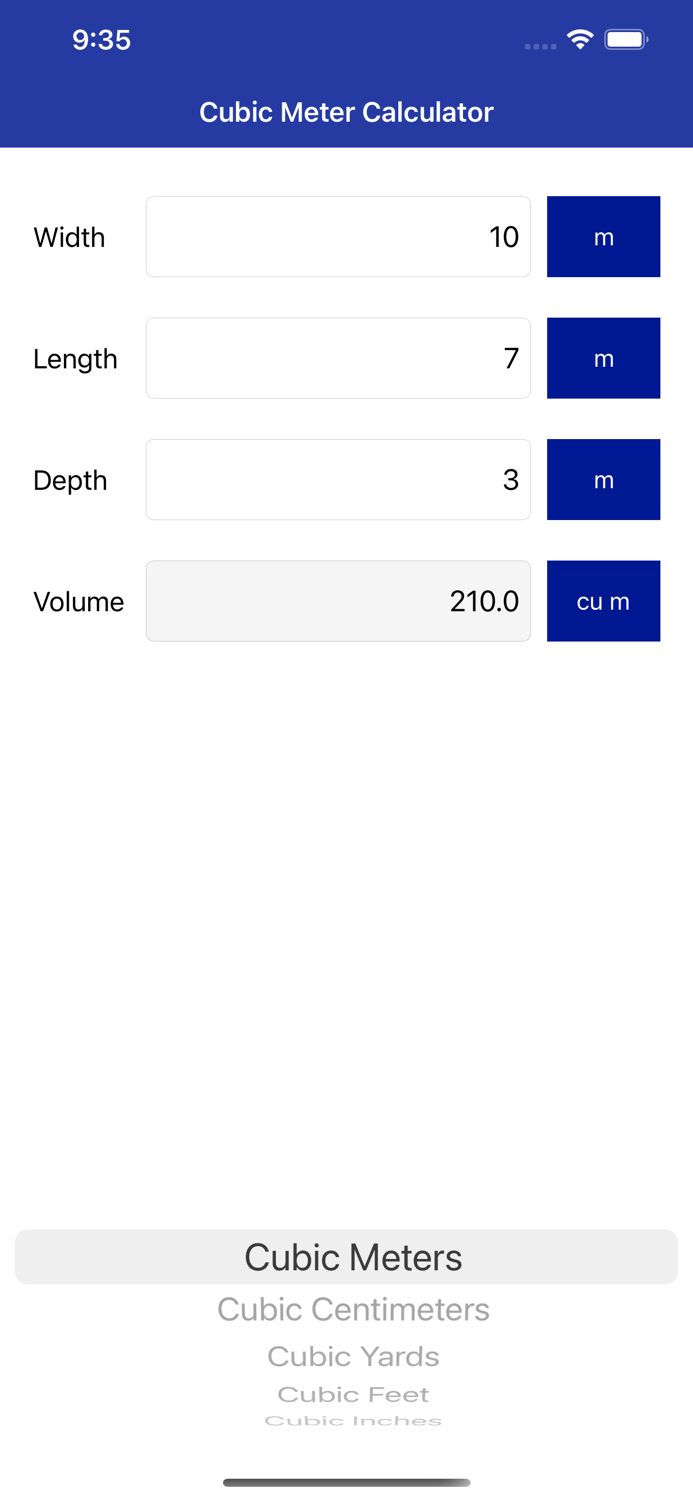Click the Cubic Meter Calculator title
Screen dimensions: 693x1500
[346, 112]
